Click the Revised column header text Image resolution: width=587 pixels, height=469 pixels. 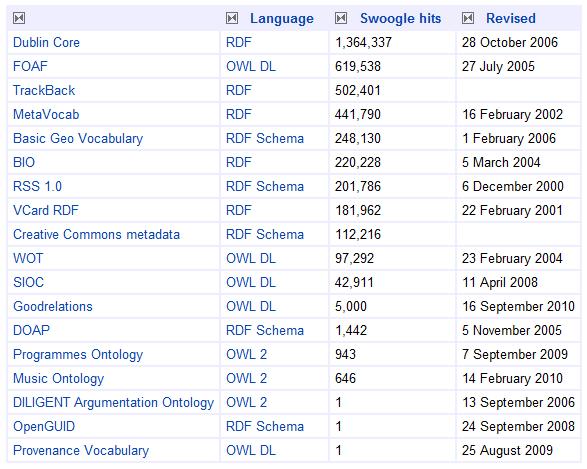(511, 18)
